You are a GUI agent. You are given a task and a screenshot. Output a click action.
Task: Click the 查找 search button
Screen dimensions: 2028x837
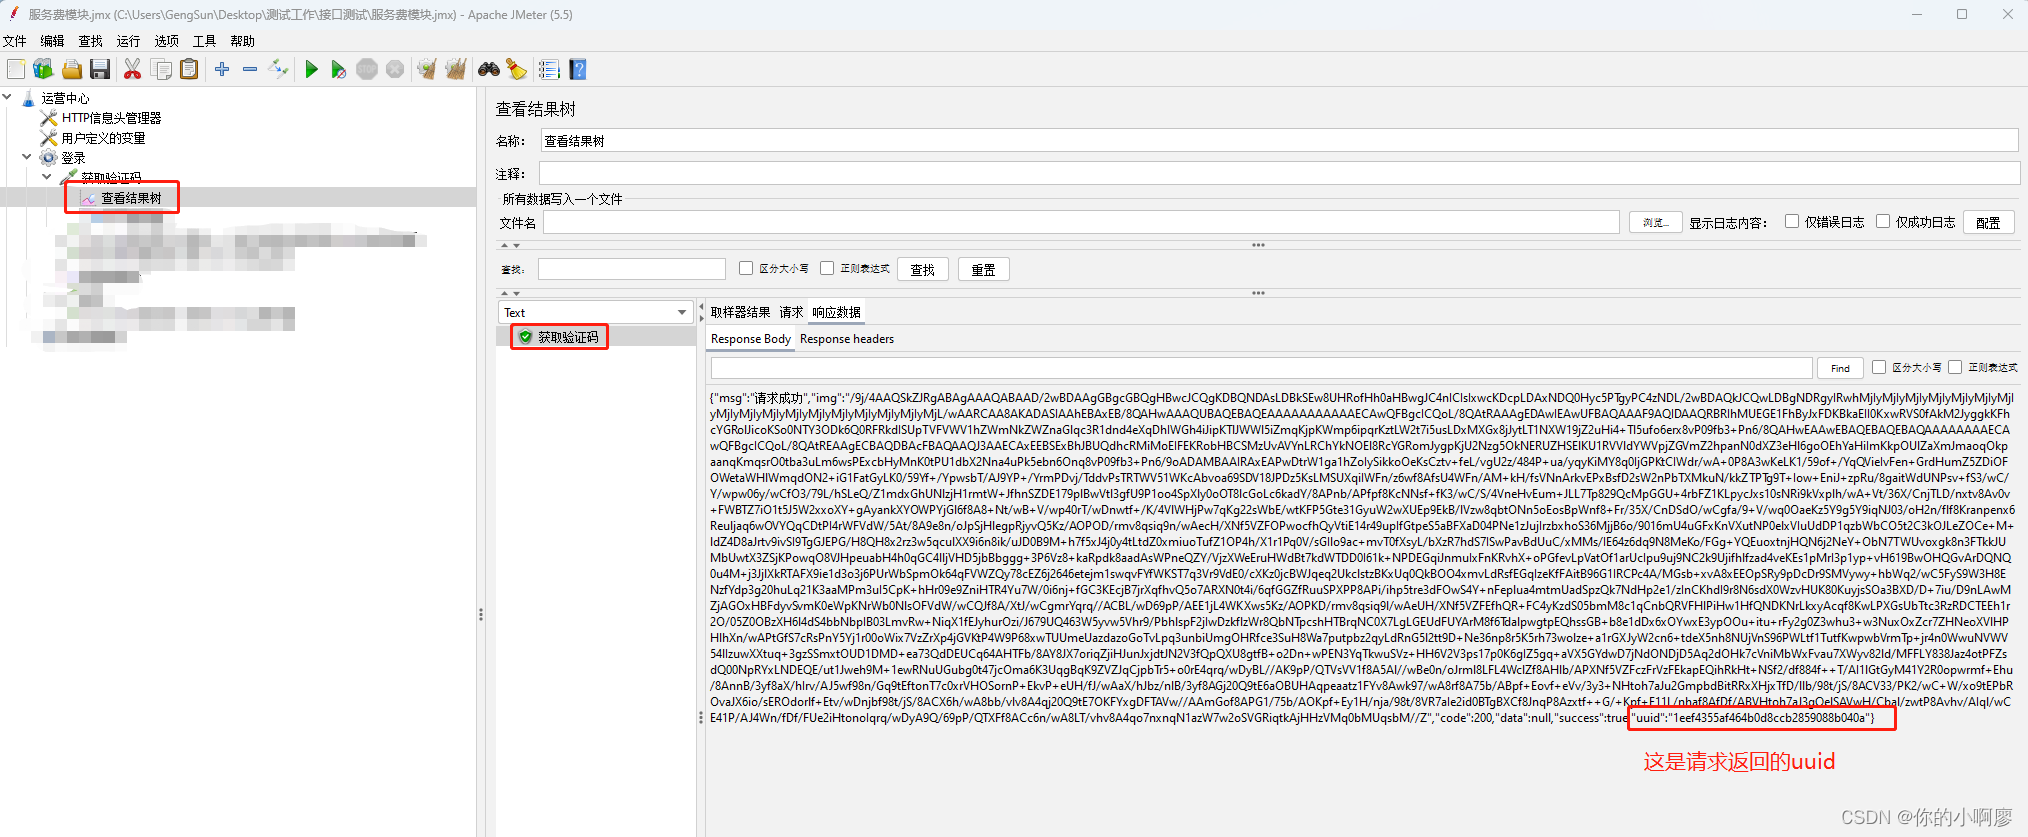coord(922,269)
